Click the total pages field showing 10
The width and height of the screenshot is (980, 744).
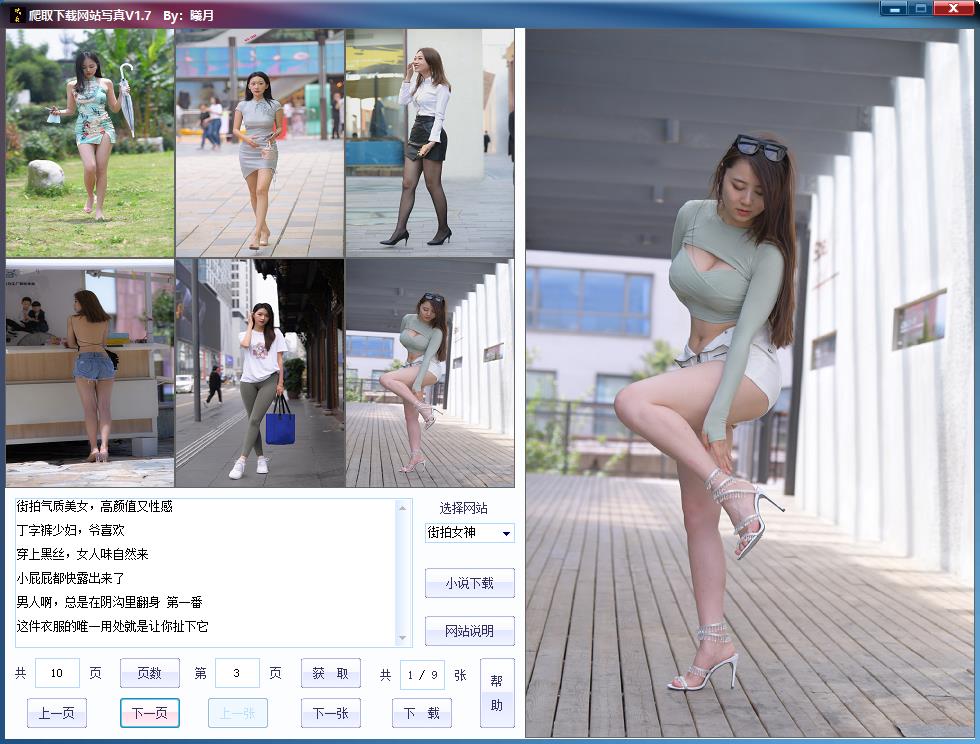(x=57, y=673)
